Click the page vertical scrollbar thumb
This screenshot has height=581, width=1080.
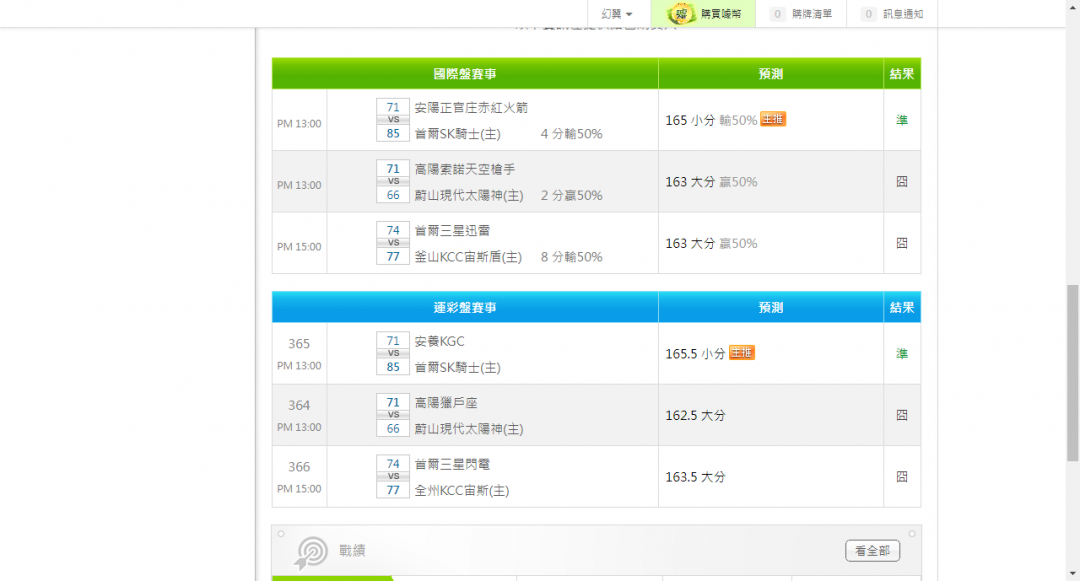[x=1072, y=372]
